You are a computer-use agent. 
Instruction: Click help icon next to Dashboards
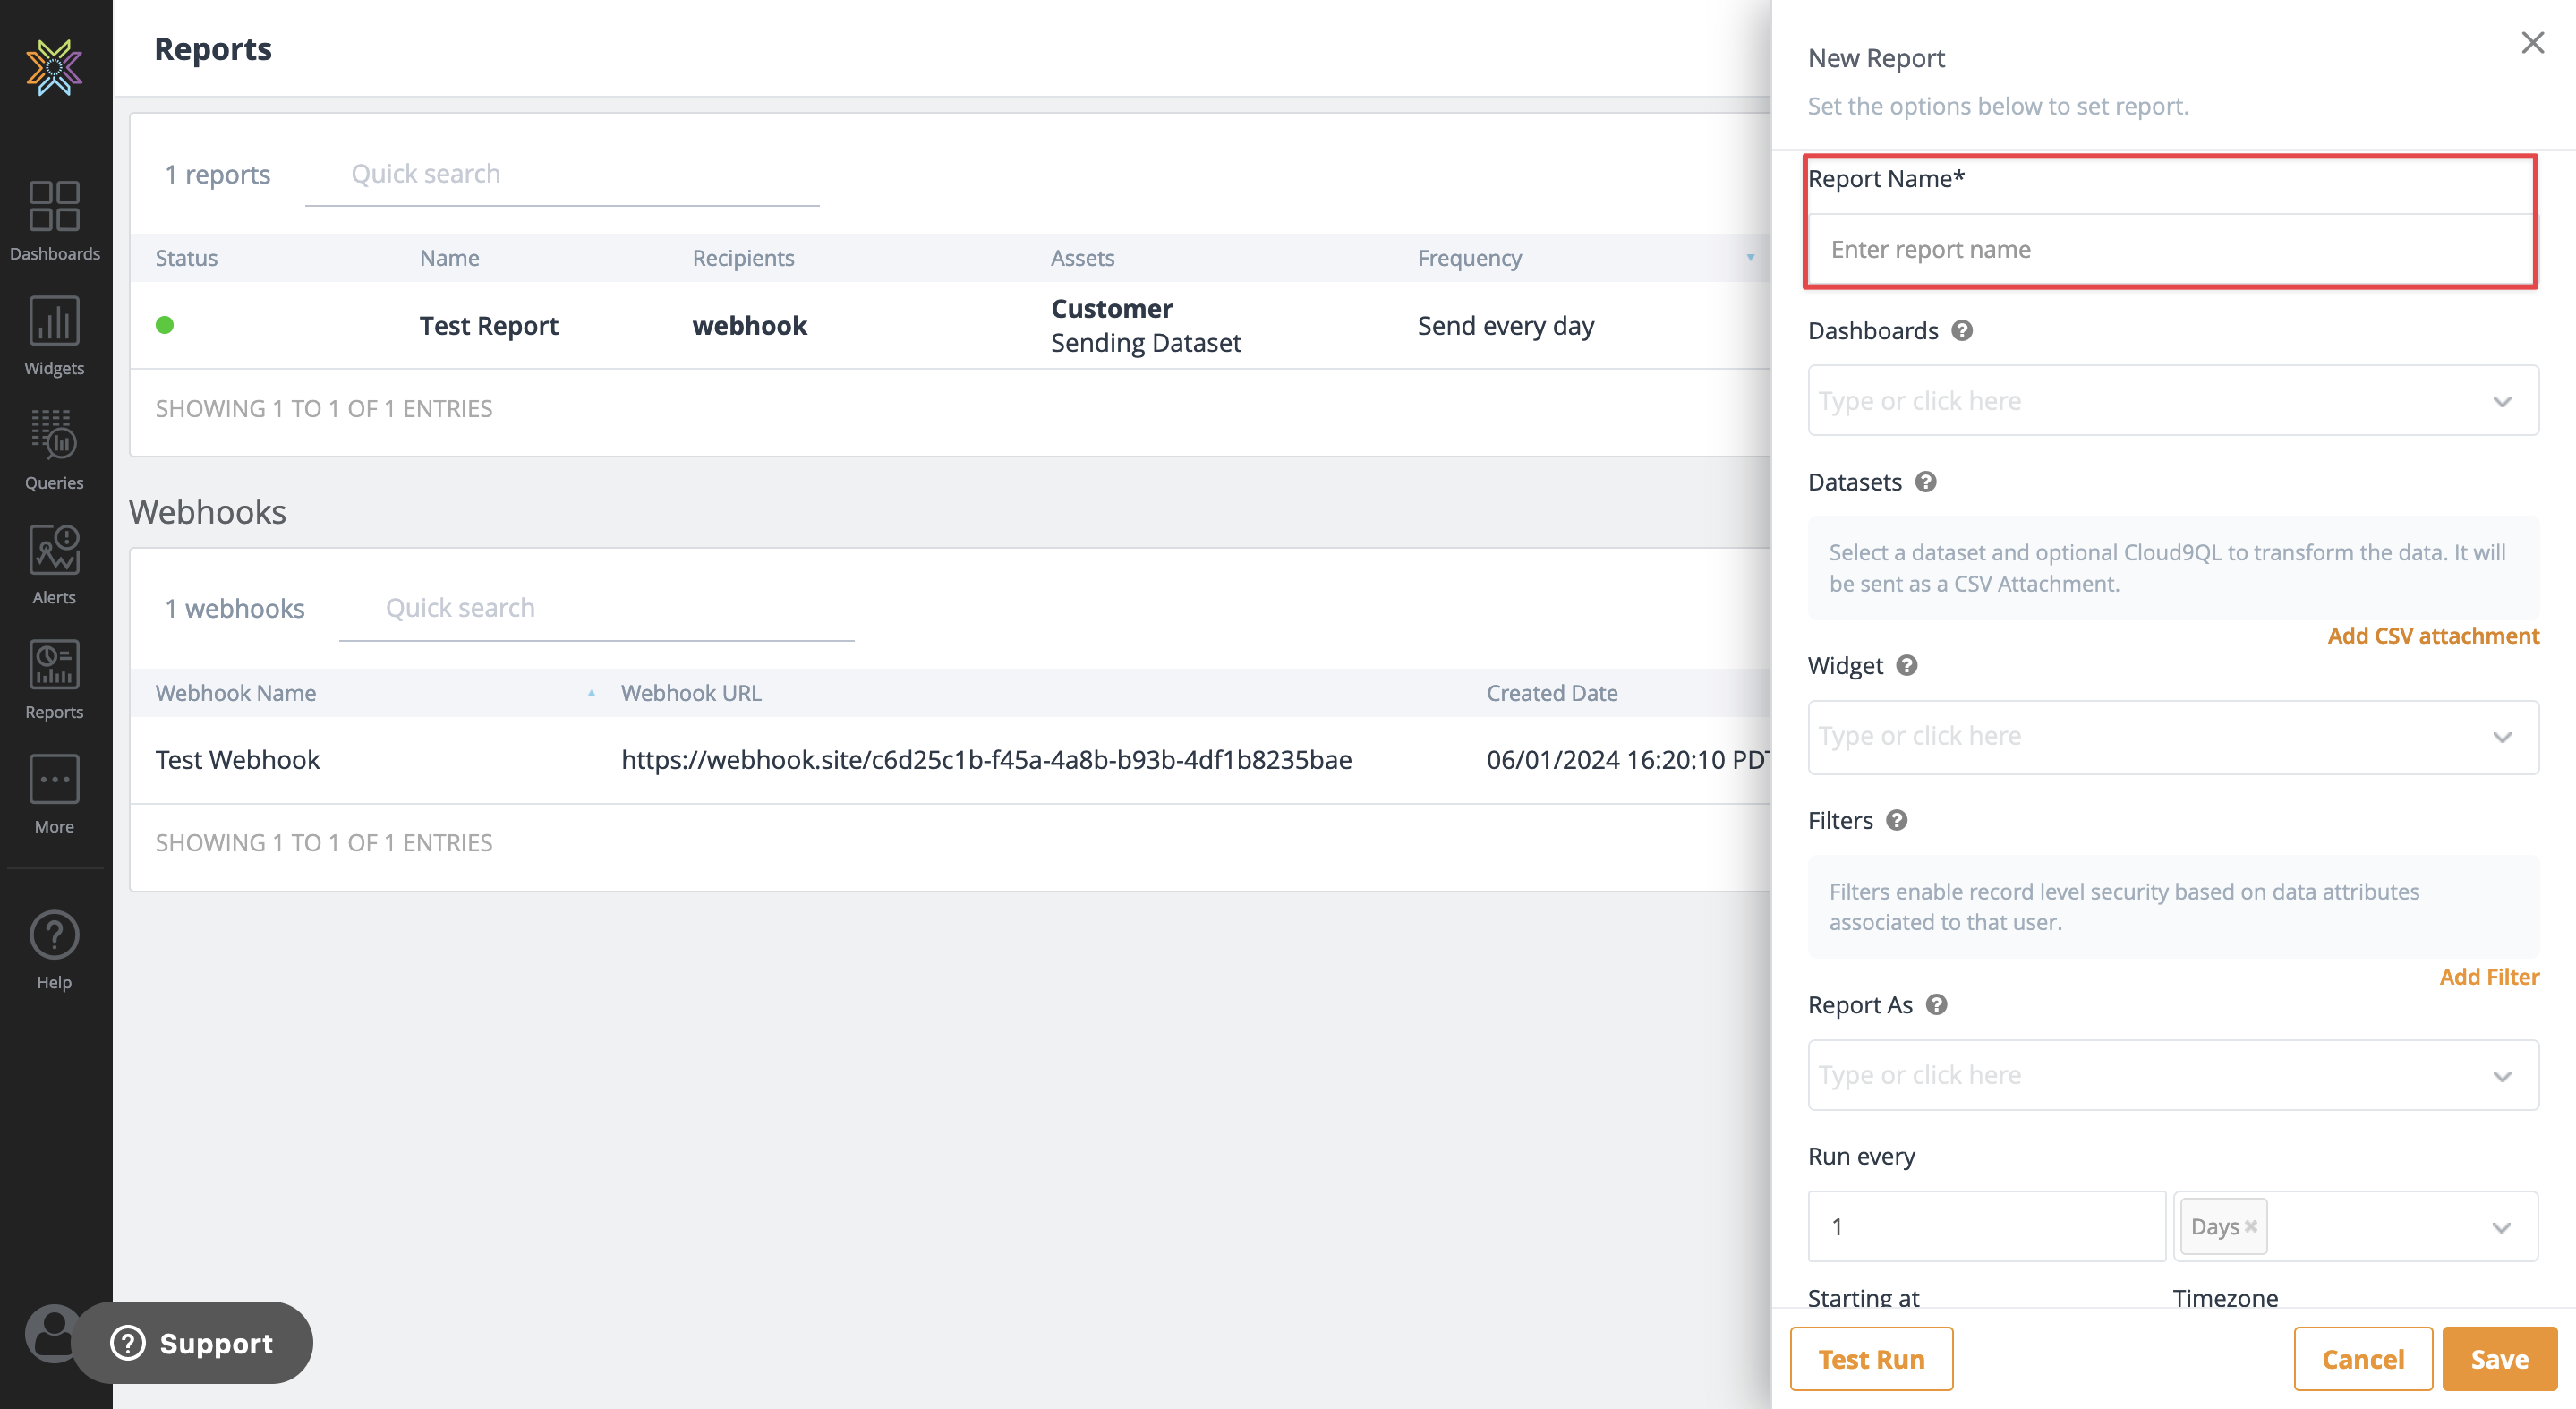(x=1962, y=330)
